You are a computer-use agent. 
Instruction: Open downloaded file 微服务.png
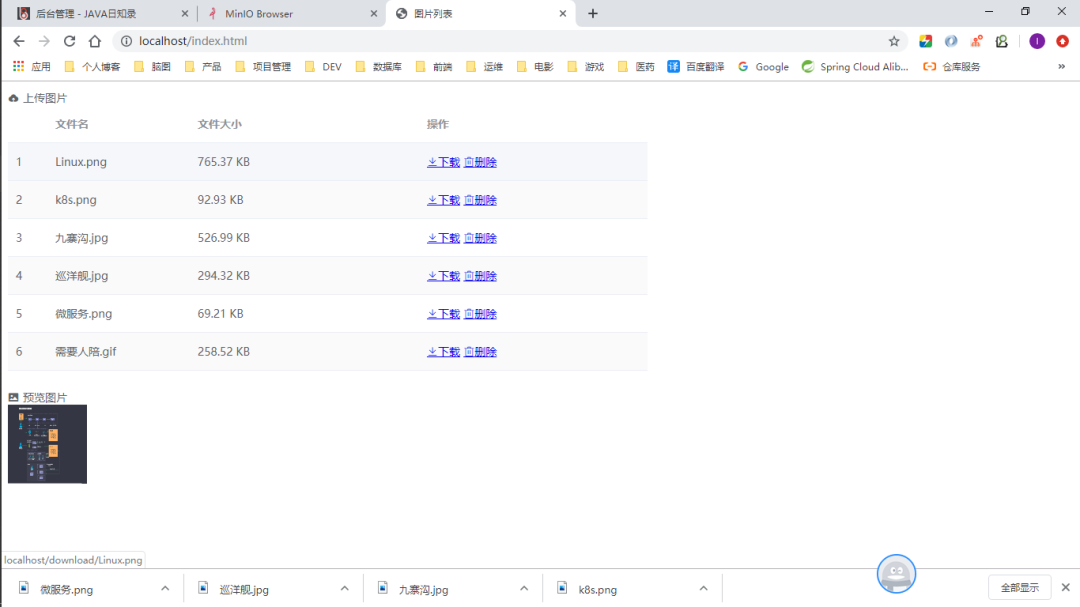pos(67,590)
